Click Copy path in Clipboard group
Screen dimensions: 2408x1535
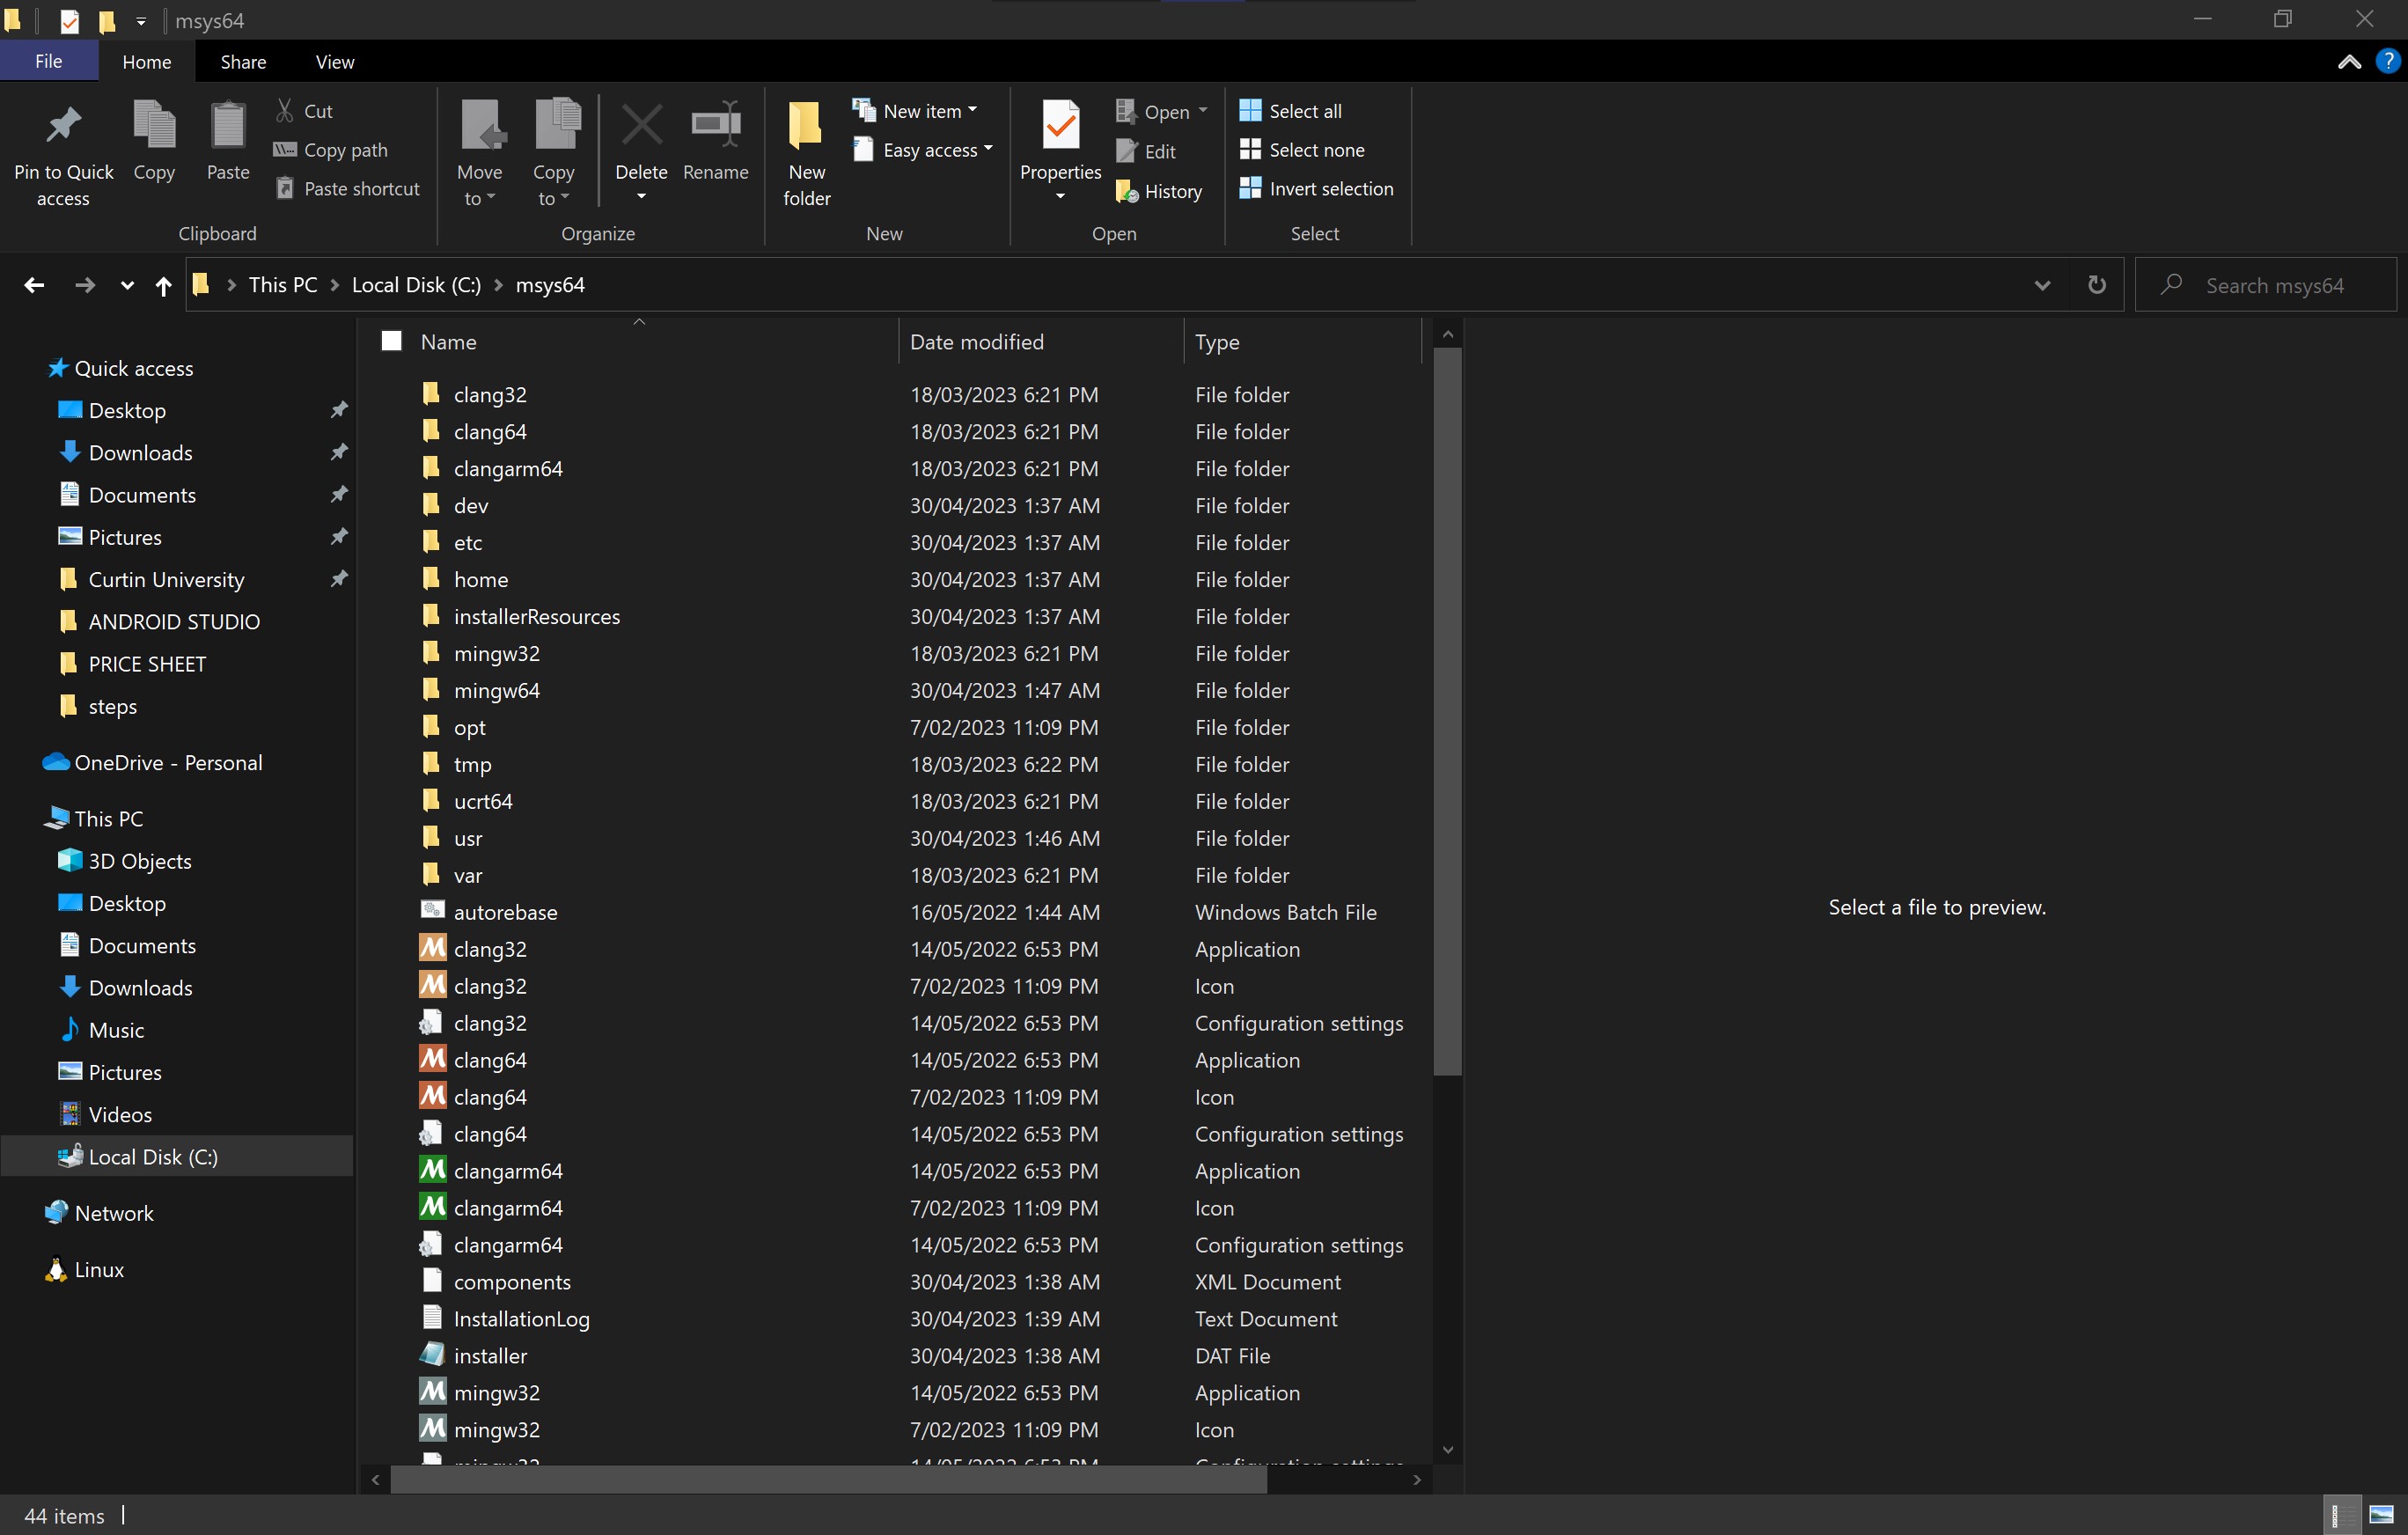point(331,150)
